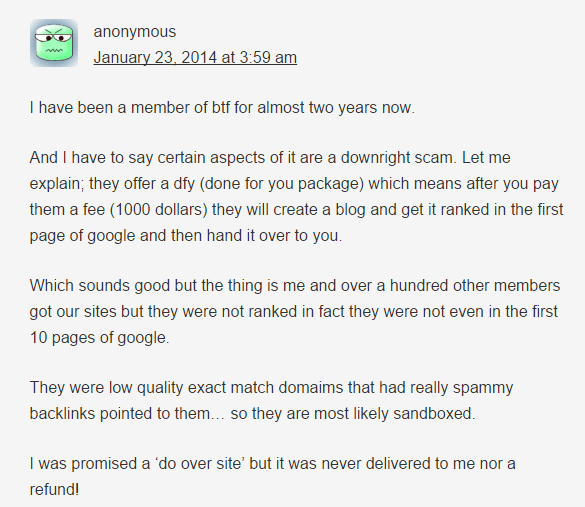Click the line "They were low quality exact match"
The image size is (585, 507).
click(x=271, y=388)
